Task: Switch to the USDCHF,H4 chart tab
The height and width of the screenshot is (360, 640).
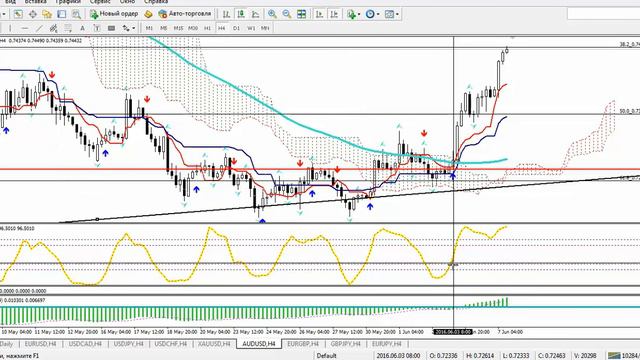Action: (x=171, y=344)
